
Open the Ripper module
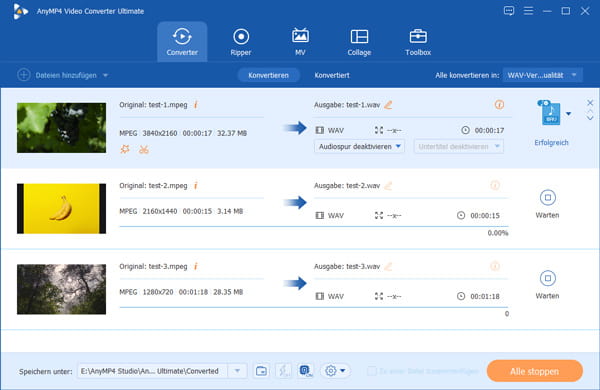pyautogui.click(x=241, y=42)
